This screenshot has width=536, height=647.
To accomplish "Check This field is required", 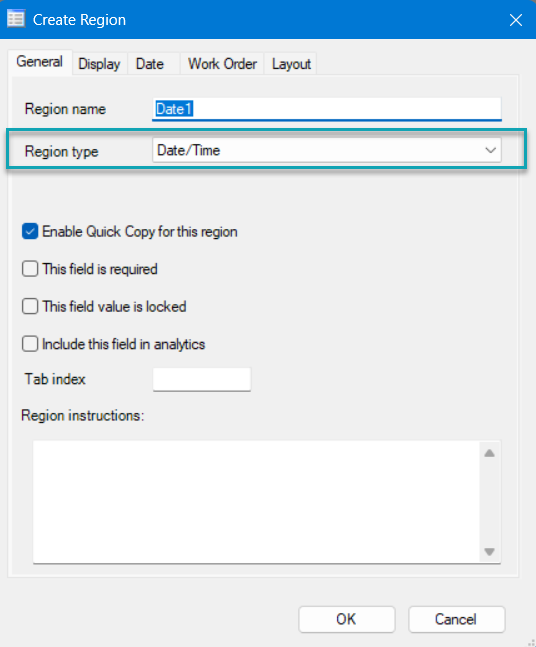I will point(30,269).
